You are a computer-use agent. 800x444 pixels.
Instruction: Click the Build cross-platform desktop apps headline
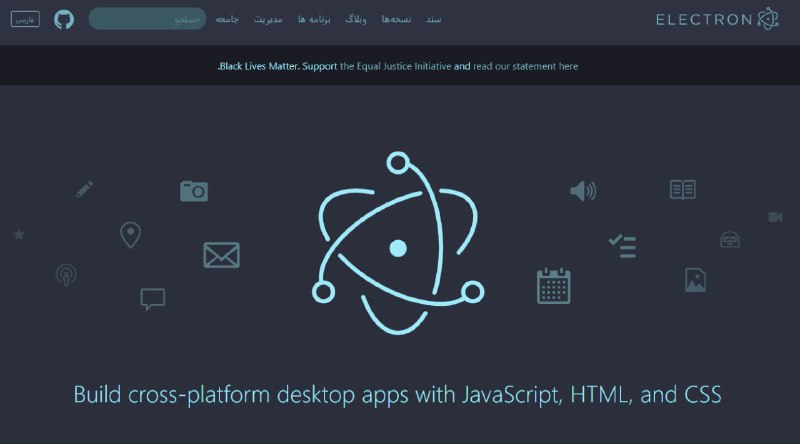398,394
